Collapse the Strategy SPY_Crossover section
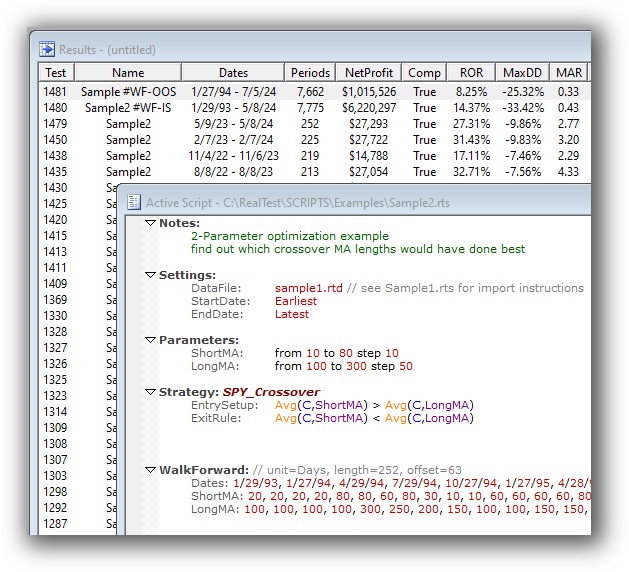 click(x=150, y=392)
